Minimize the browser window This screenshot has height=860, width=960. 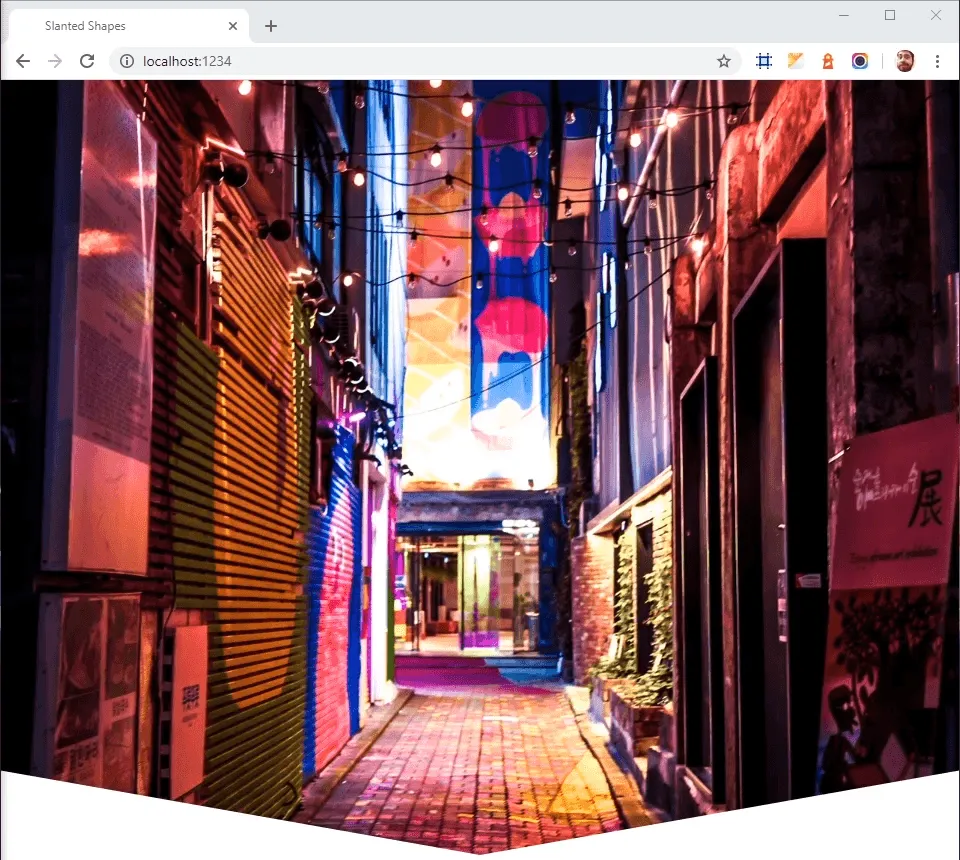pos(844,15)
